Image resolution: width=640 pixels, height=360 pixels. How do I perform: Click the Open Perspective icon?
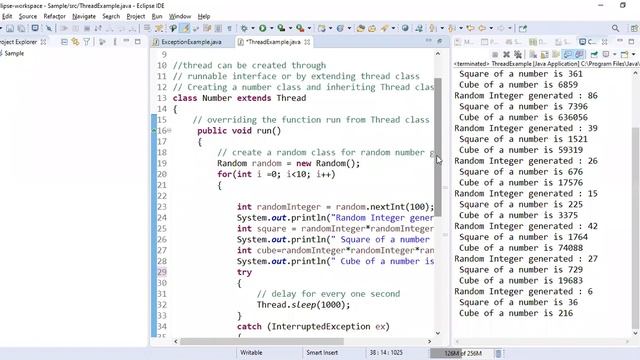point(634,28)
